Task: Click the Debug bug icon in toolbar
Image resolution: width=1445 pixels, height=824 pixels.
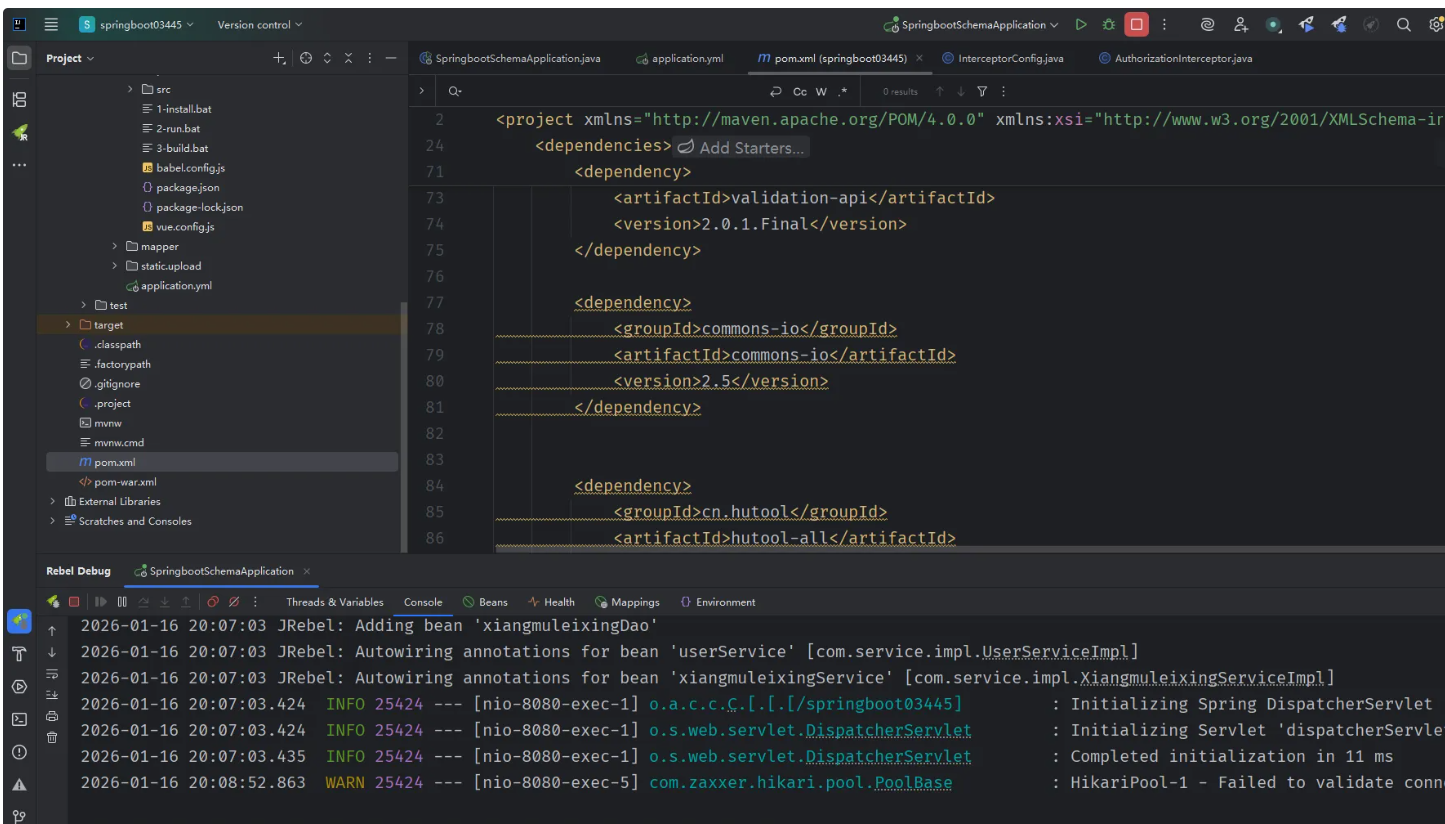Action: point(1108,24)
